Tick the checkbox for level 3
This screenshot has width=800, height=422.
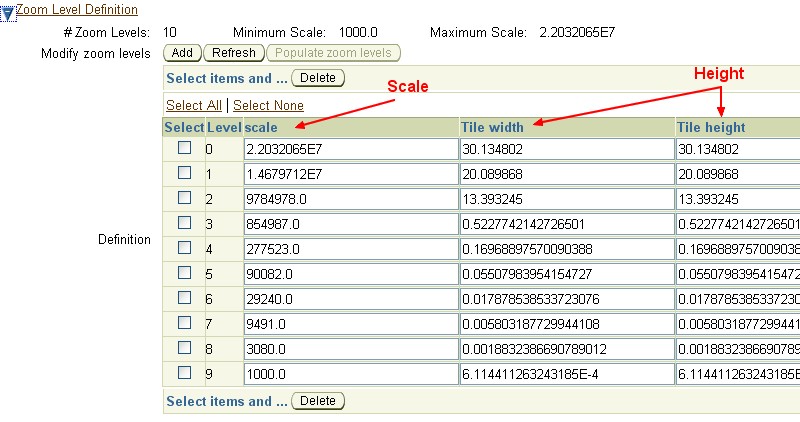click(184, 223)
